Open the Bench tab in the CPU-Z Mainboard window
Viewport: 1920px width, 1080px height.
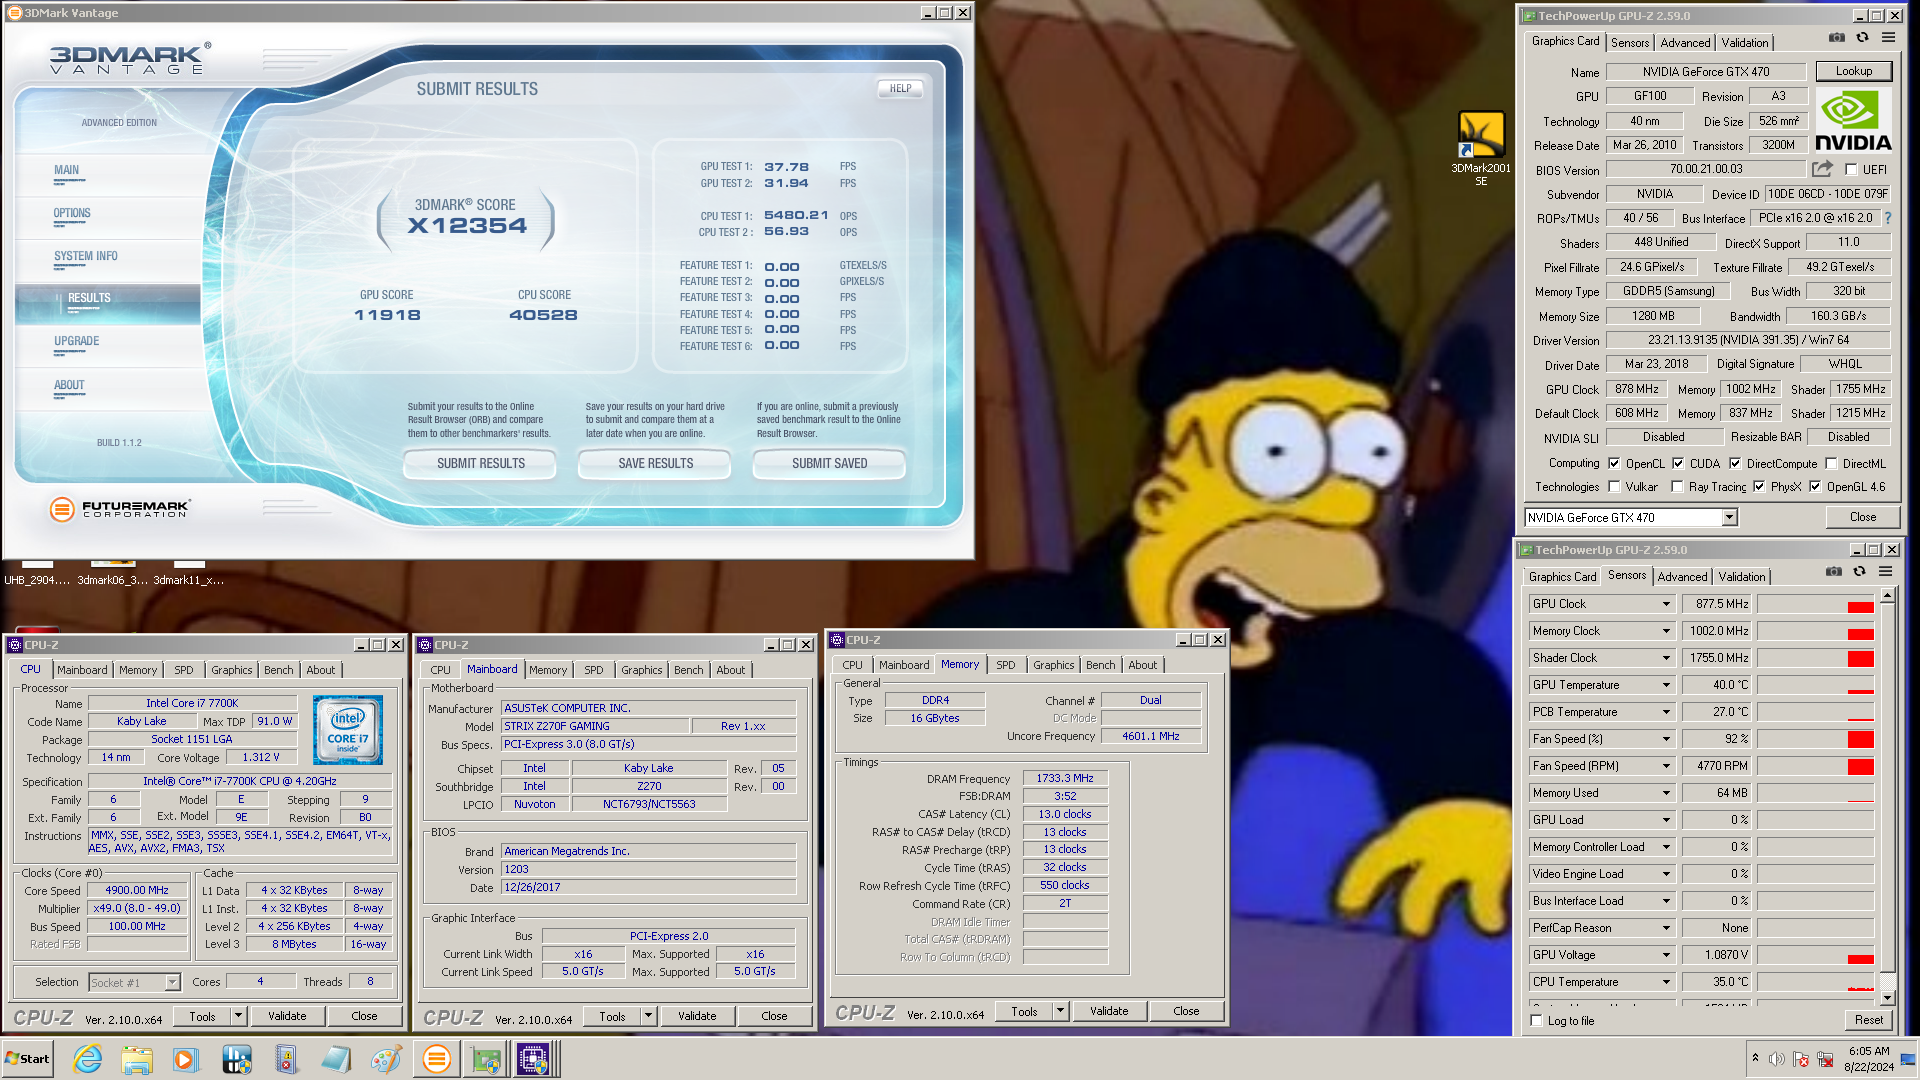pyautogui.click(x=688, y=670)
